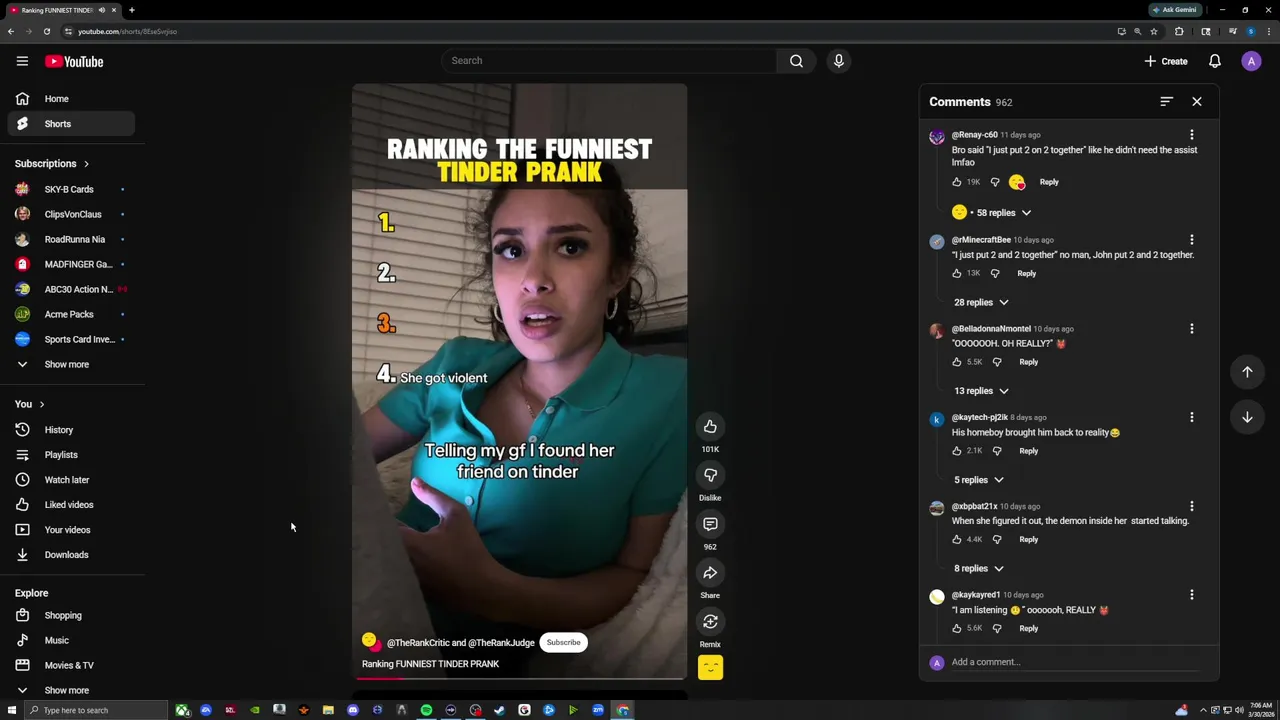The width and height of the screenshot is (1280, 720).
Task: Open options menu for @rMinecraftBee comment
Action: pos(1191,240)
